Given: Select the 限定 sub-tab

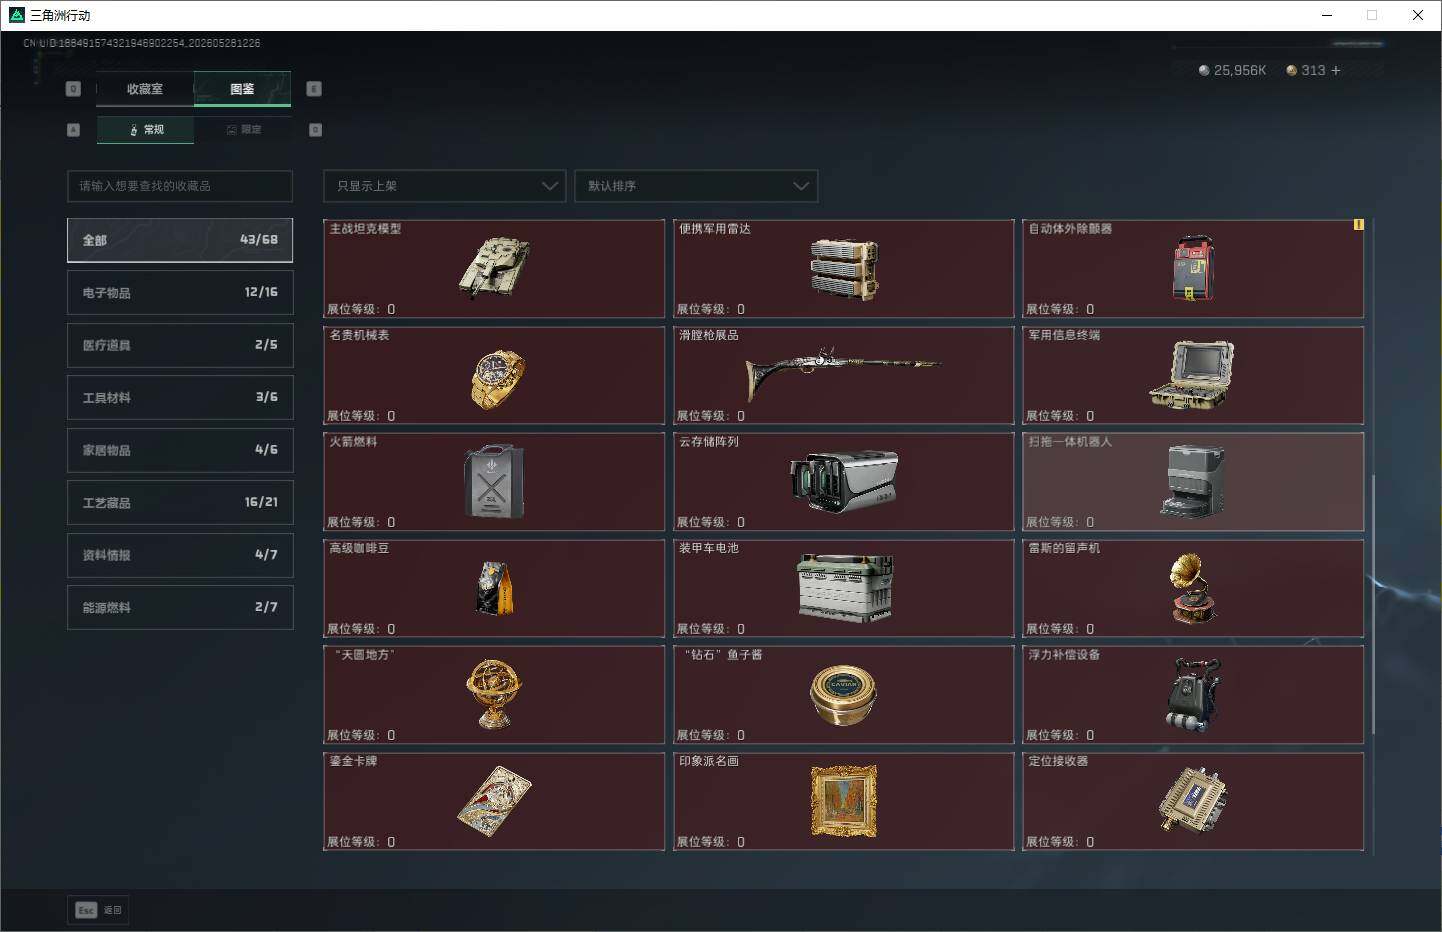Looking at the screenshot, I should (x=243, y=130).
